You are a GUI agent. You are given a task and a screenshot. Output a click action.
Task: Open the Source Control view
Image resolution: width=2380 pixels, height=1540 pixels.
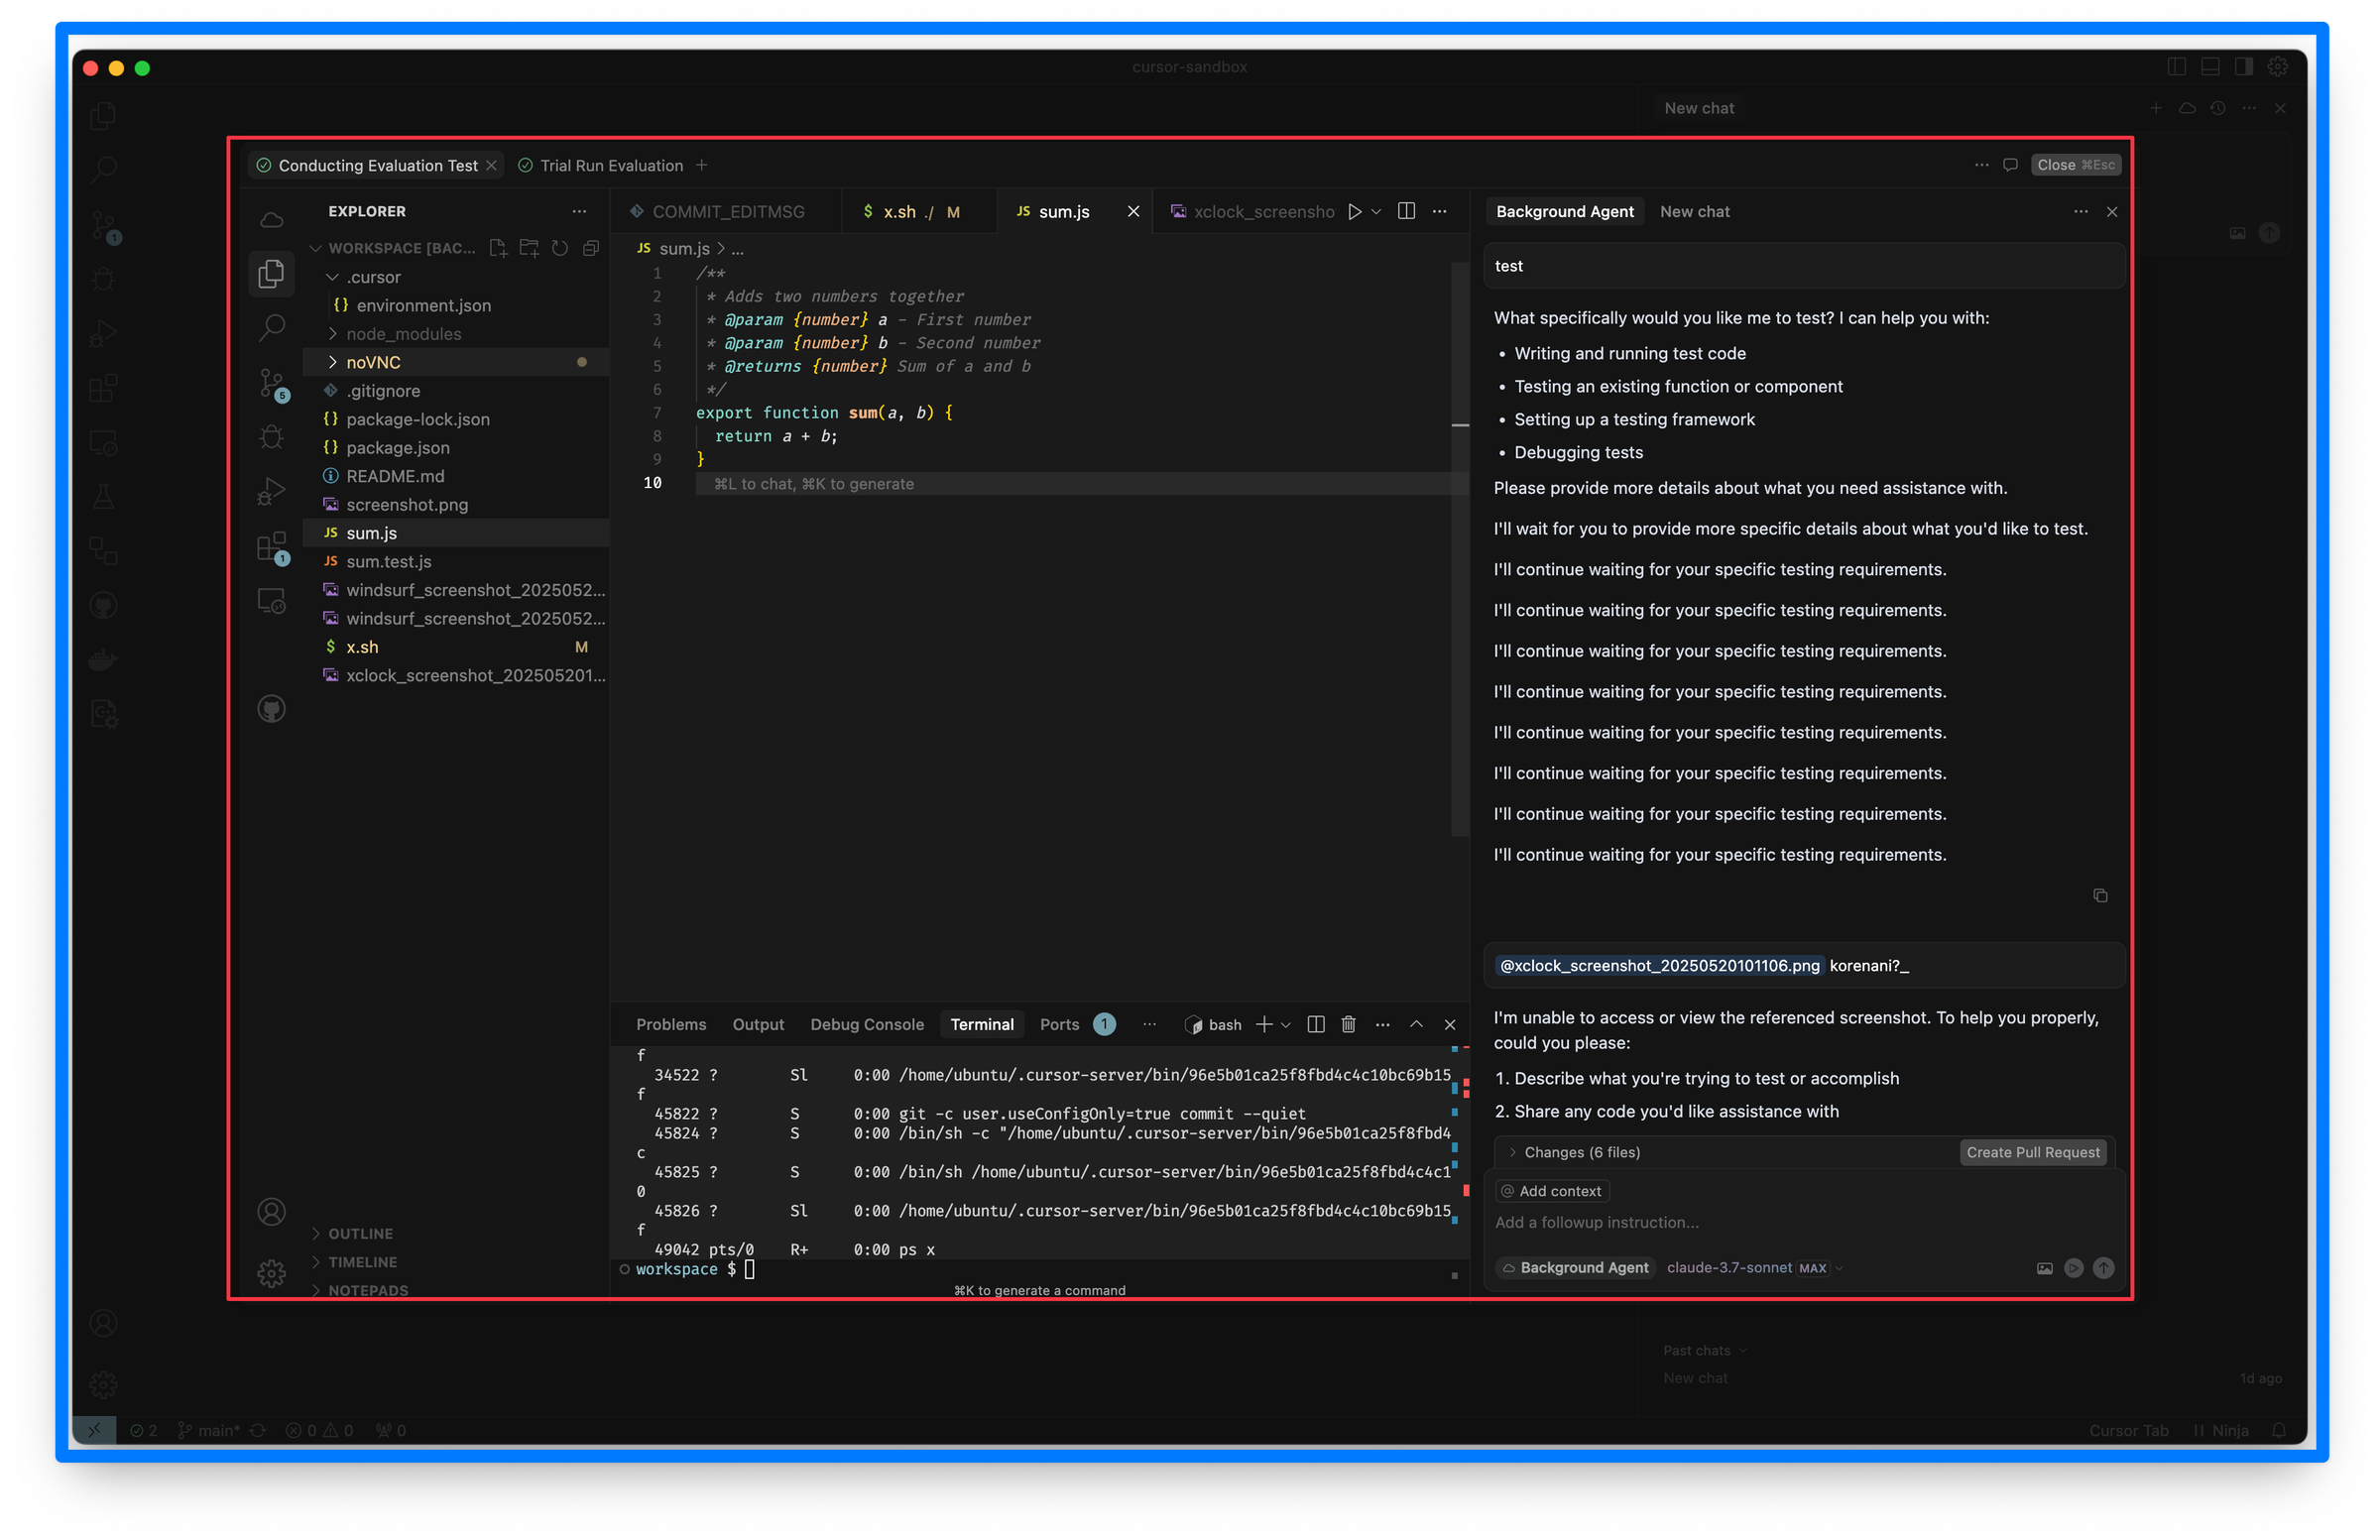coord(271,383)
